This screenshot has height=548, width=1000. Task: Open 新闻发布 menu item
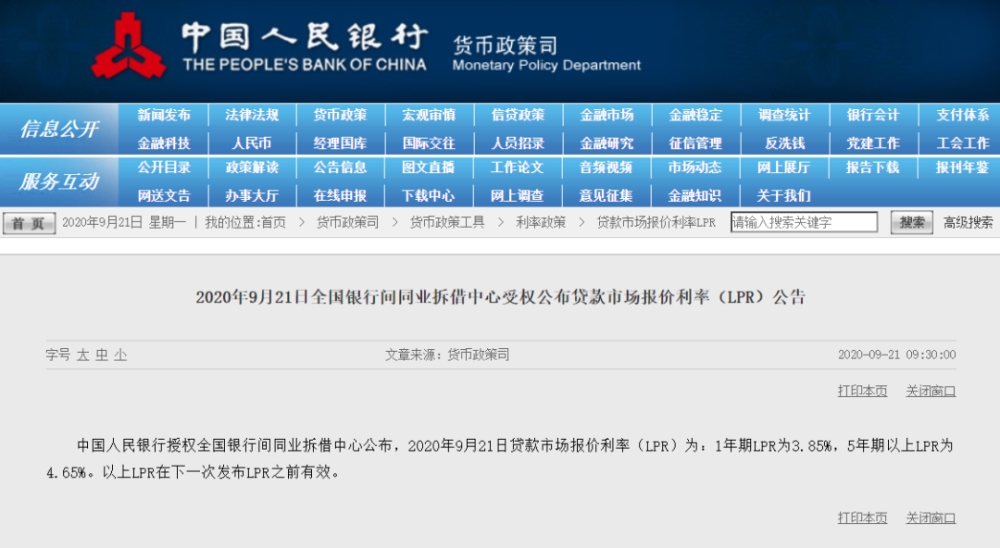point(164,115)
